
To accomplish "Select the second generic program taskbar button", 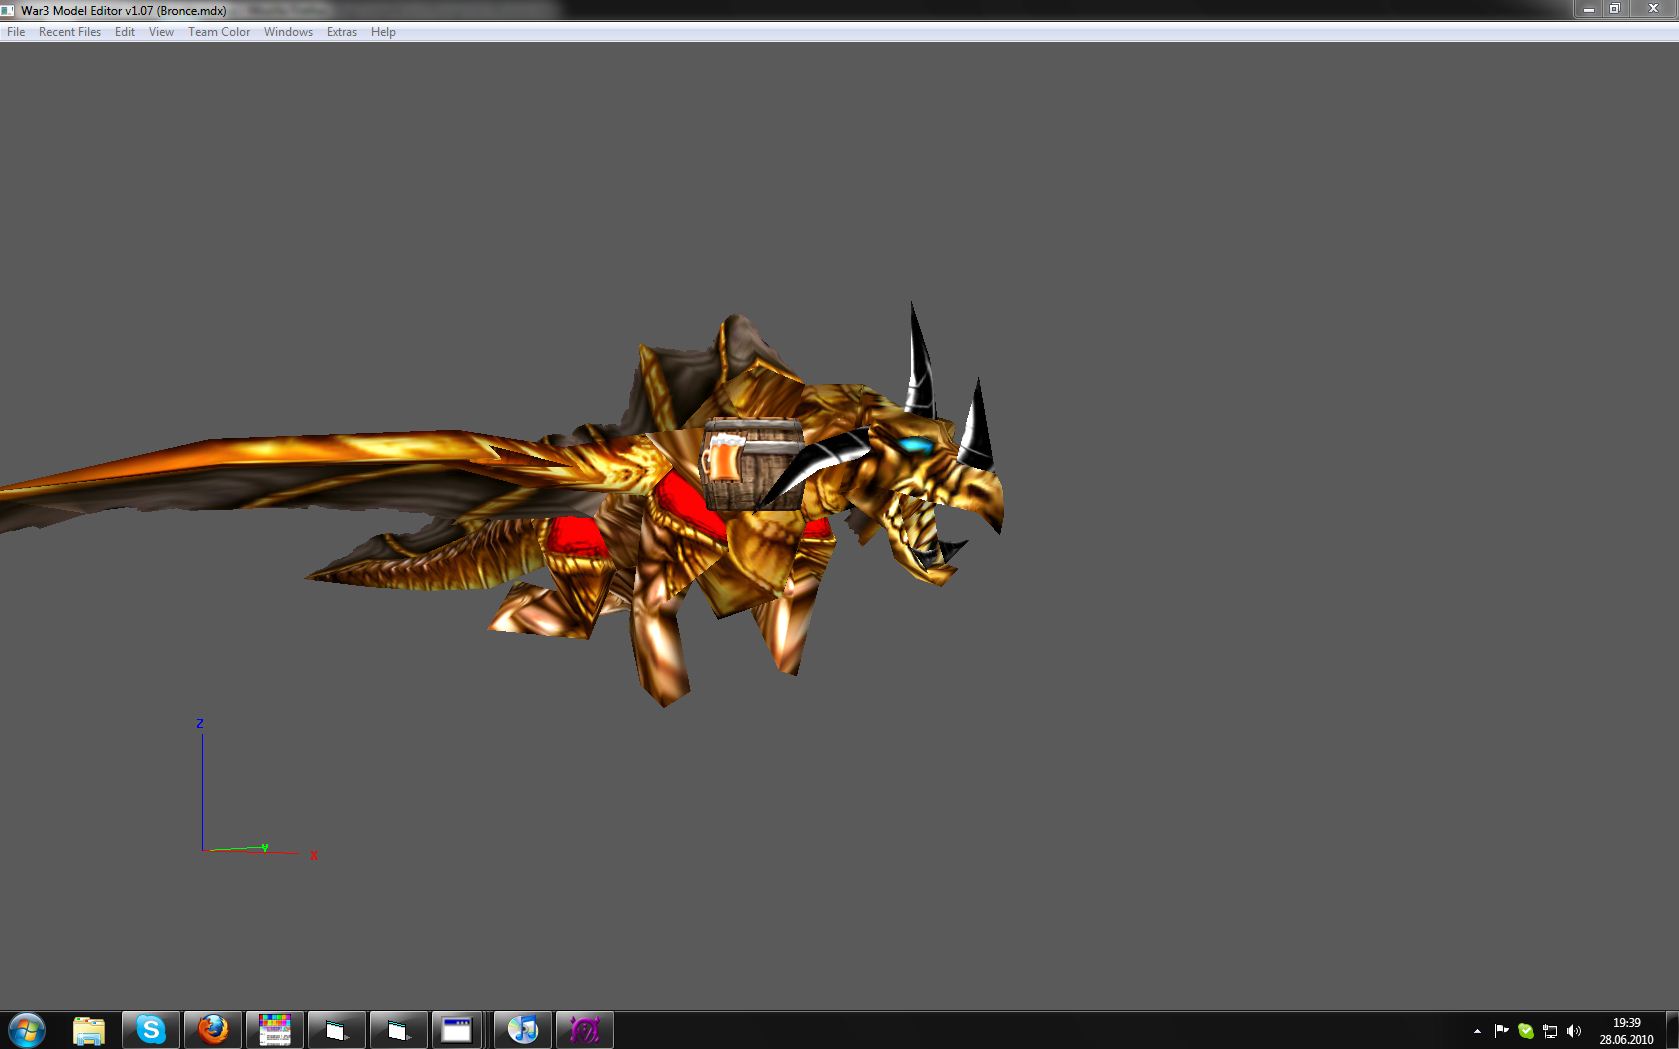I will click(x=398, y=1029).
